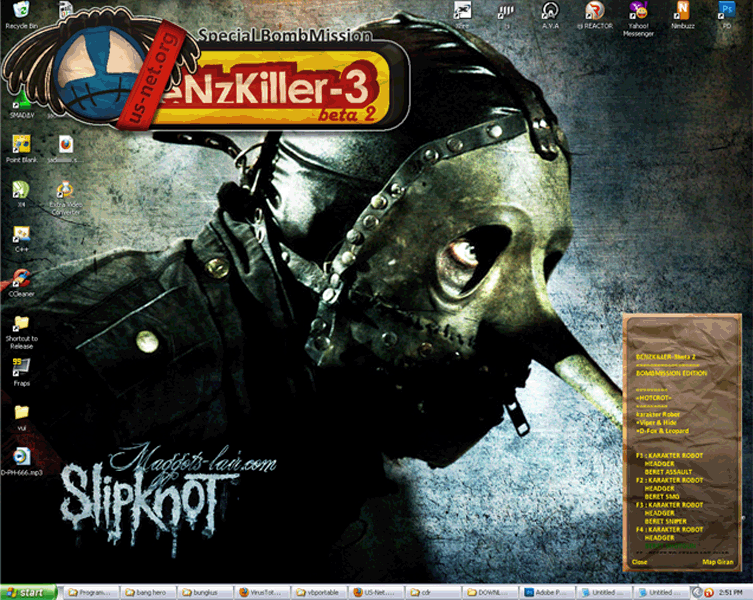Open the Photoshop PD desktop shortcut
753x600 pixels.
pyautogui.click(x=727, y=14)
